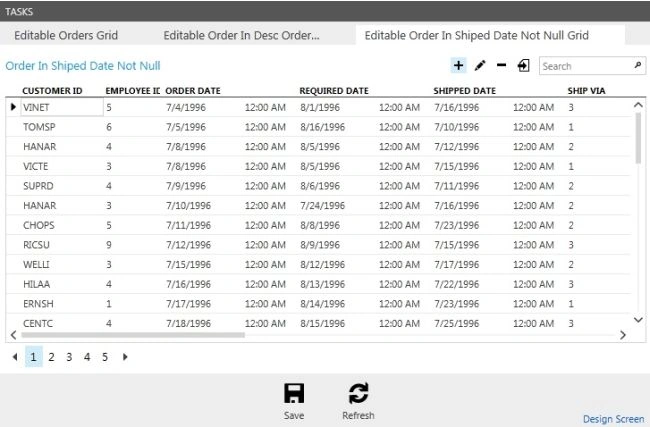Click shipped date 7/22/1996 cell

point(456,284)
